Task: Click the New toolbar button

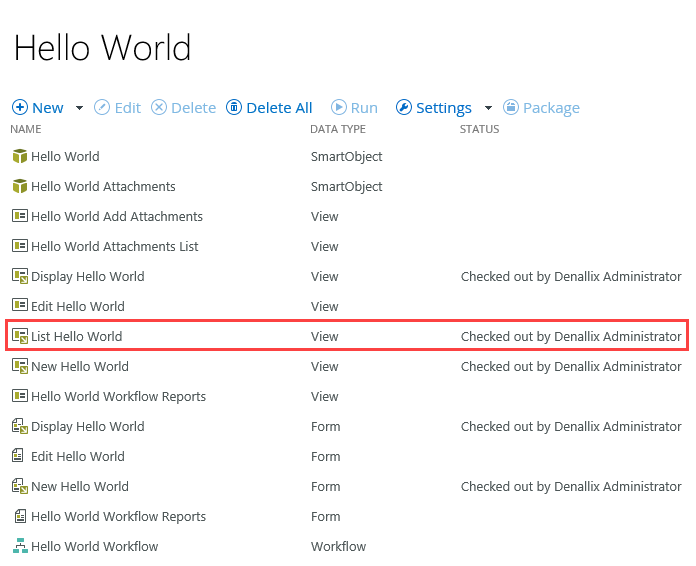Action: coord(38,108)
